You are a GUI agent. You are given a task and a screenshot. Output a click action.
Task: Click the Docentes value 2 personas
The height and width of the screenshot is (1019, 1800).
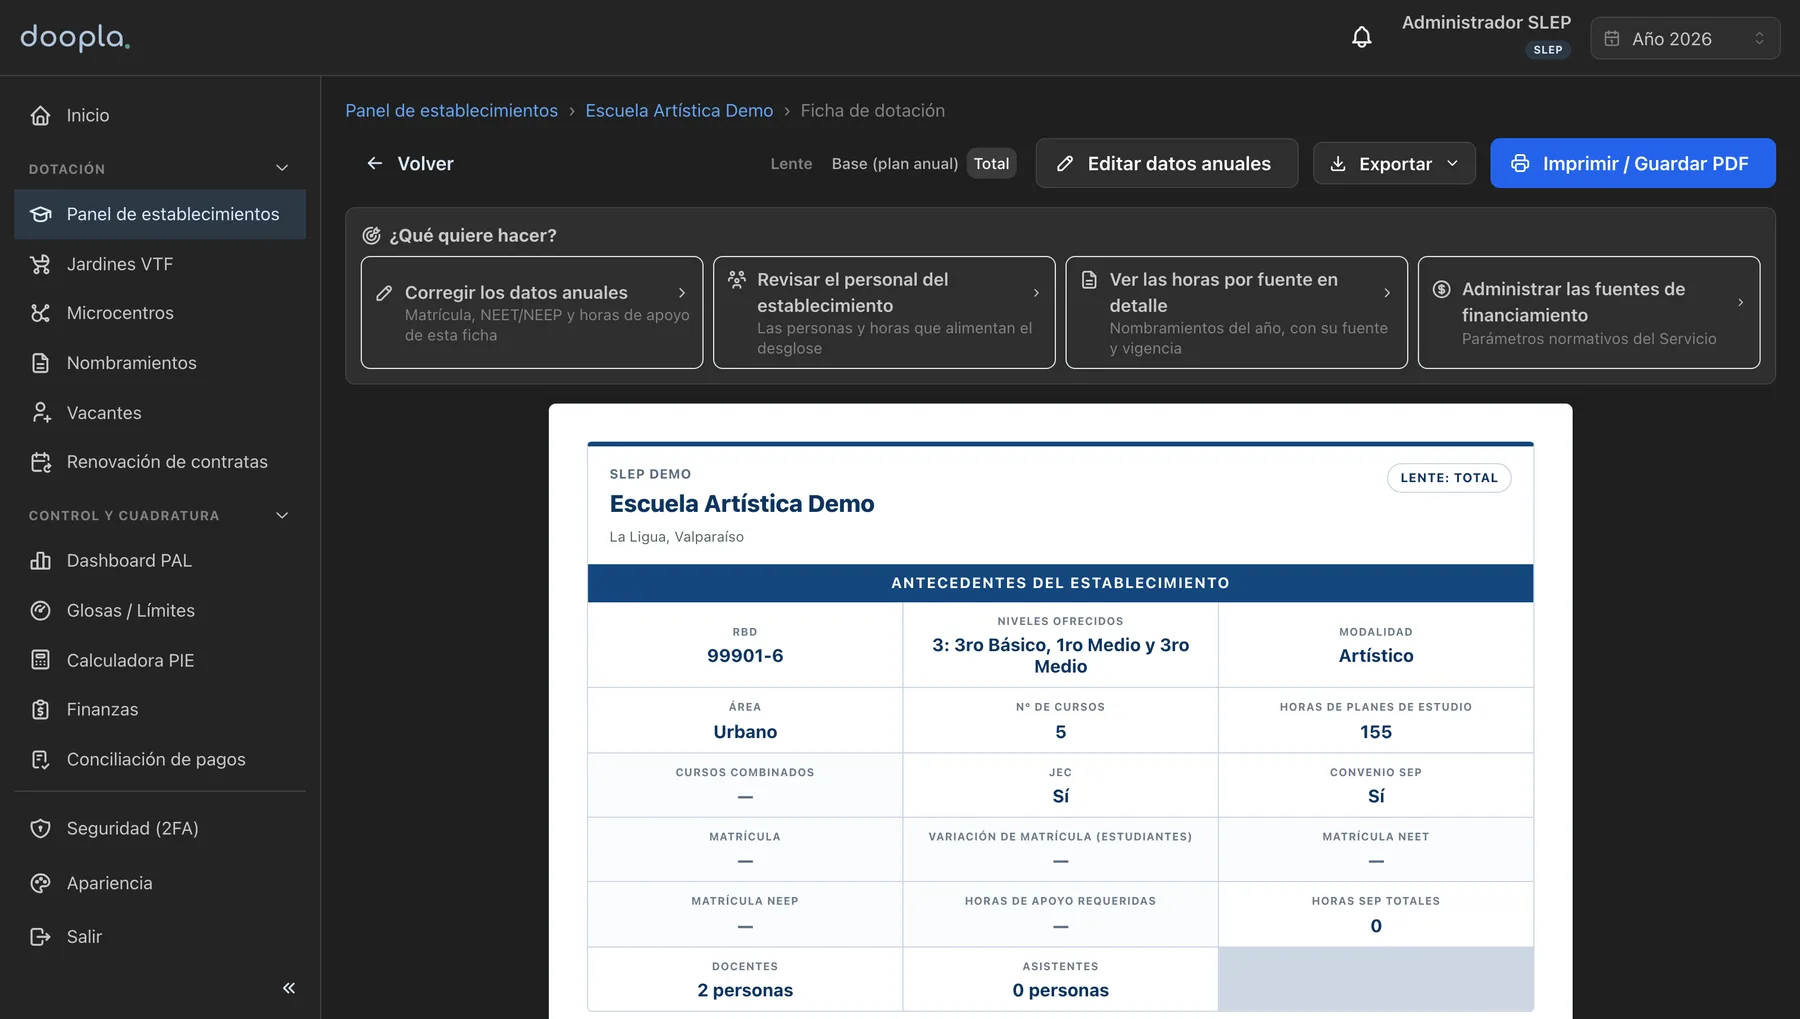tap(745, 990)
